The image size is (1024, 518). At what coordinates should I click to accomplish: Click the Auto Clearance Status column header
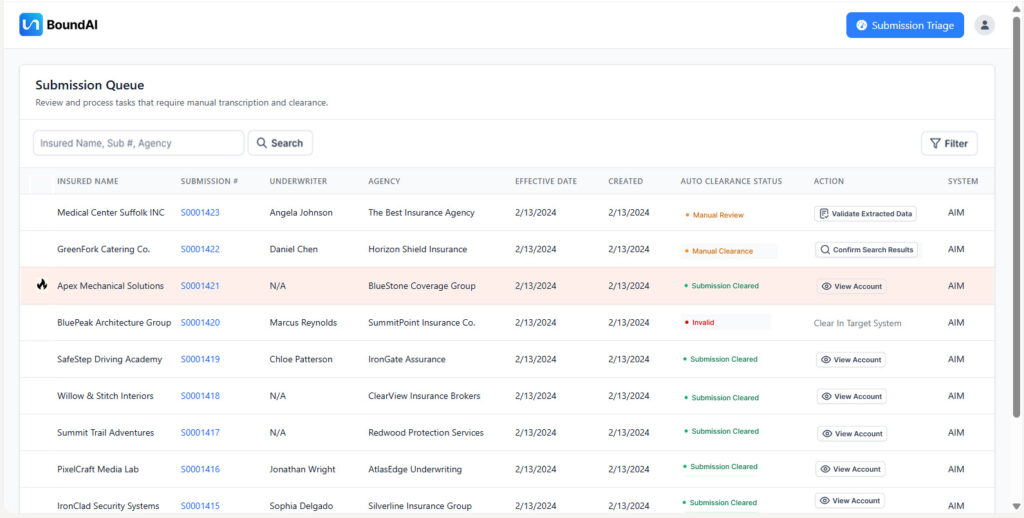pos(731,181)
